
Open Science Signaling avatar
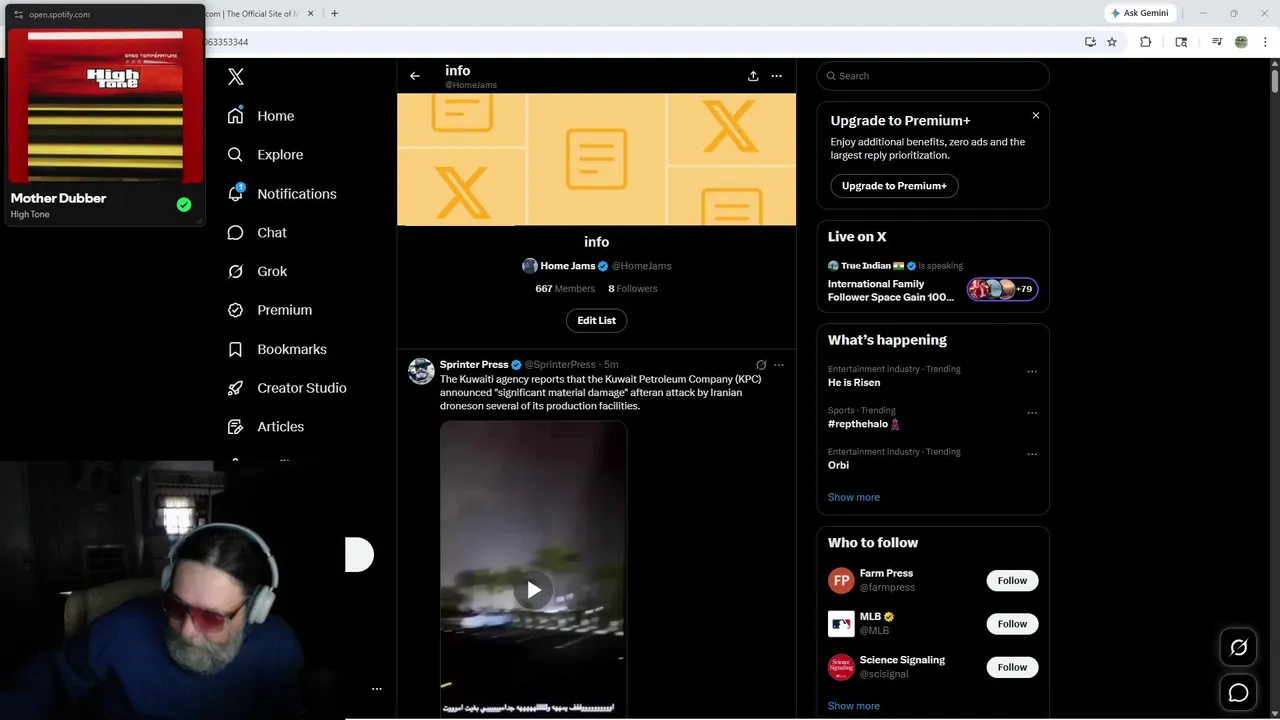click(841, 667)
